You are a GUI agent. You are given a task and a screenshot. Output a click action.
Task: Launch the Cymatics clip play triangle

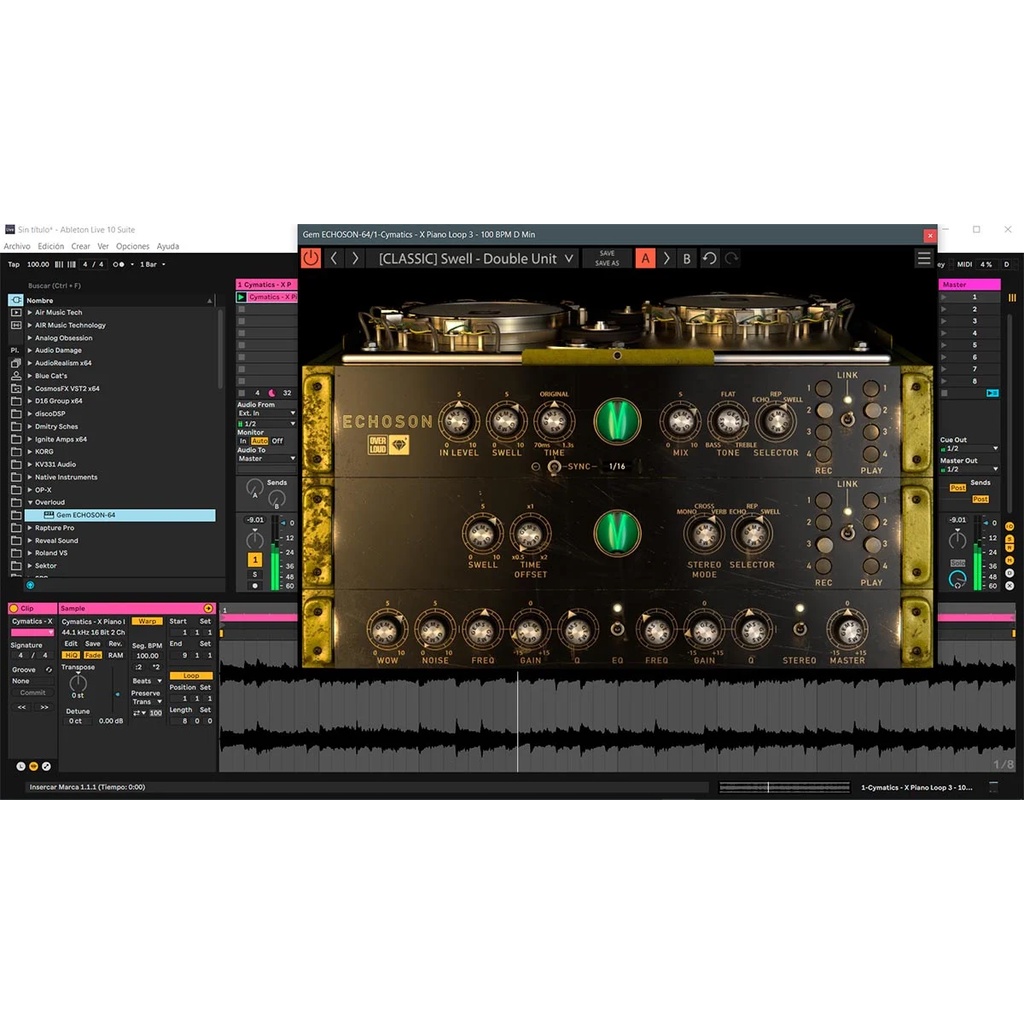(x=241, y=297)
